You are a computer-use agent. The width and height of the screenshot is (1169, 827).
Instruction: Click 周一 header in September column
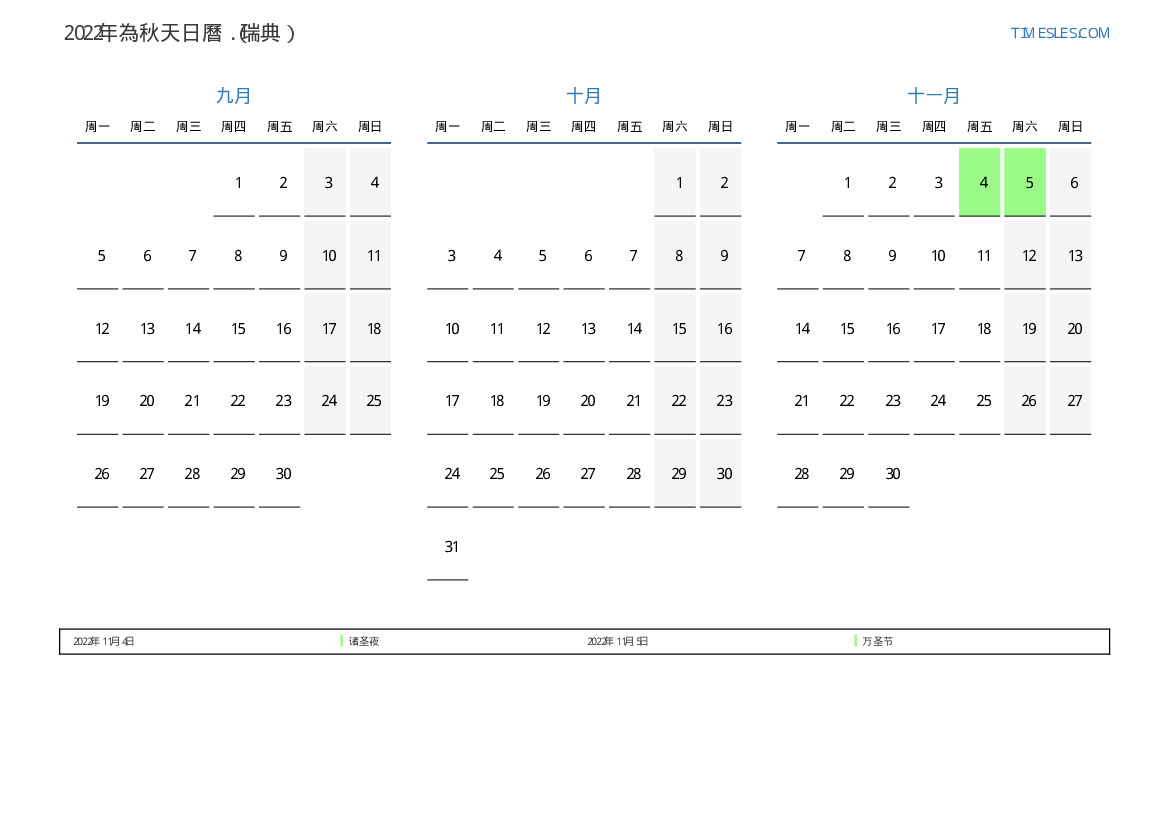(97, 127)
